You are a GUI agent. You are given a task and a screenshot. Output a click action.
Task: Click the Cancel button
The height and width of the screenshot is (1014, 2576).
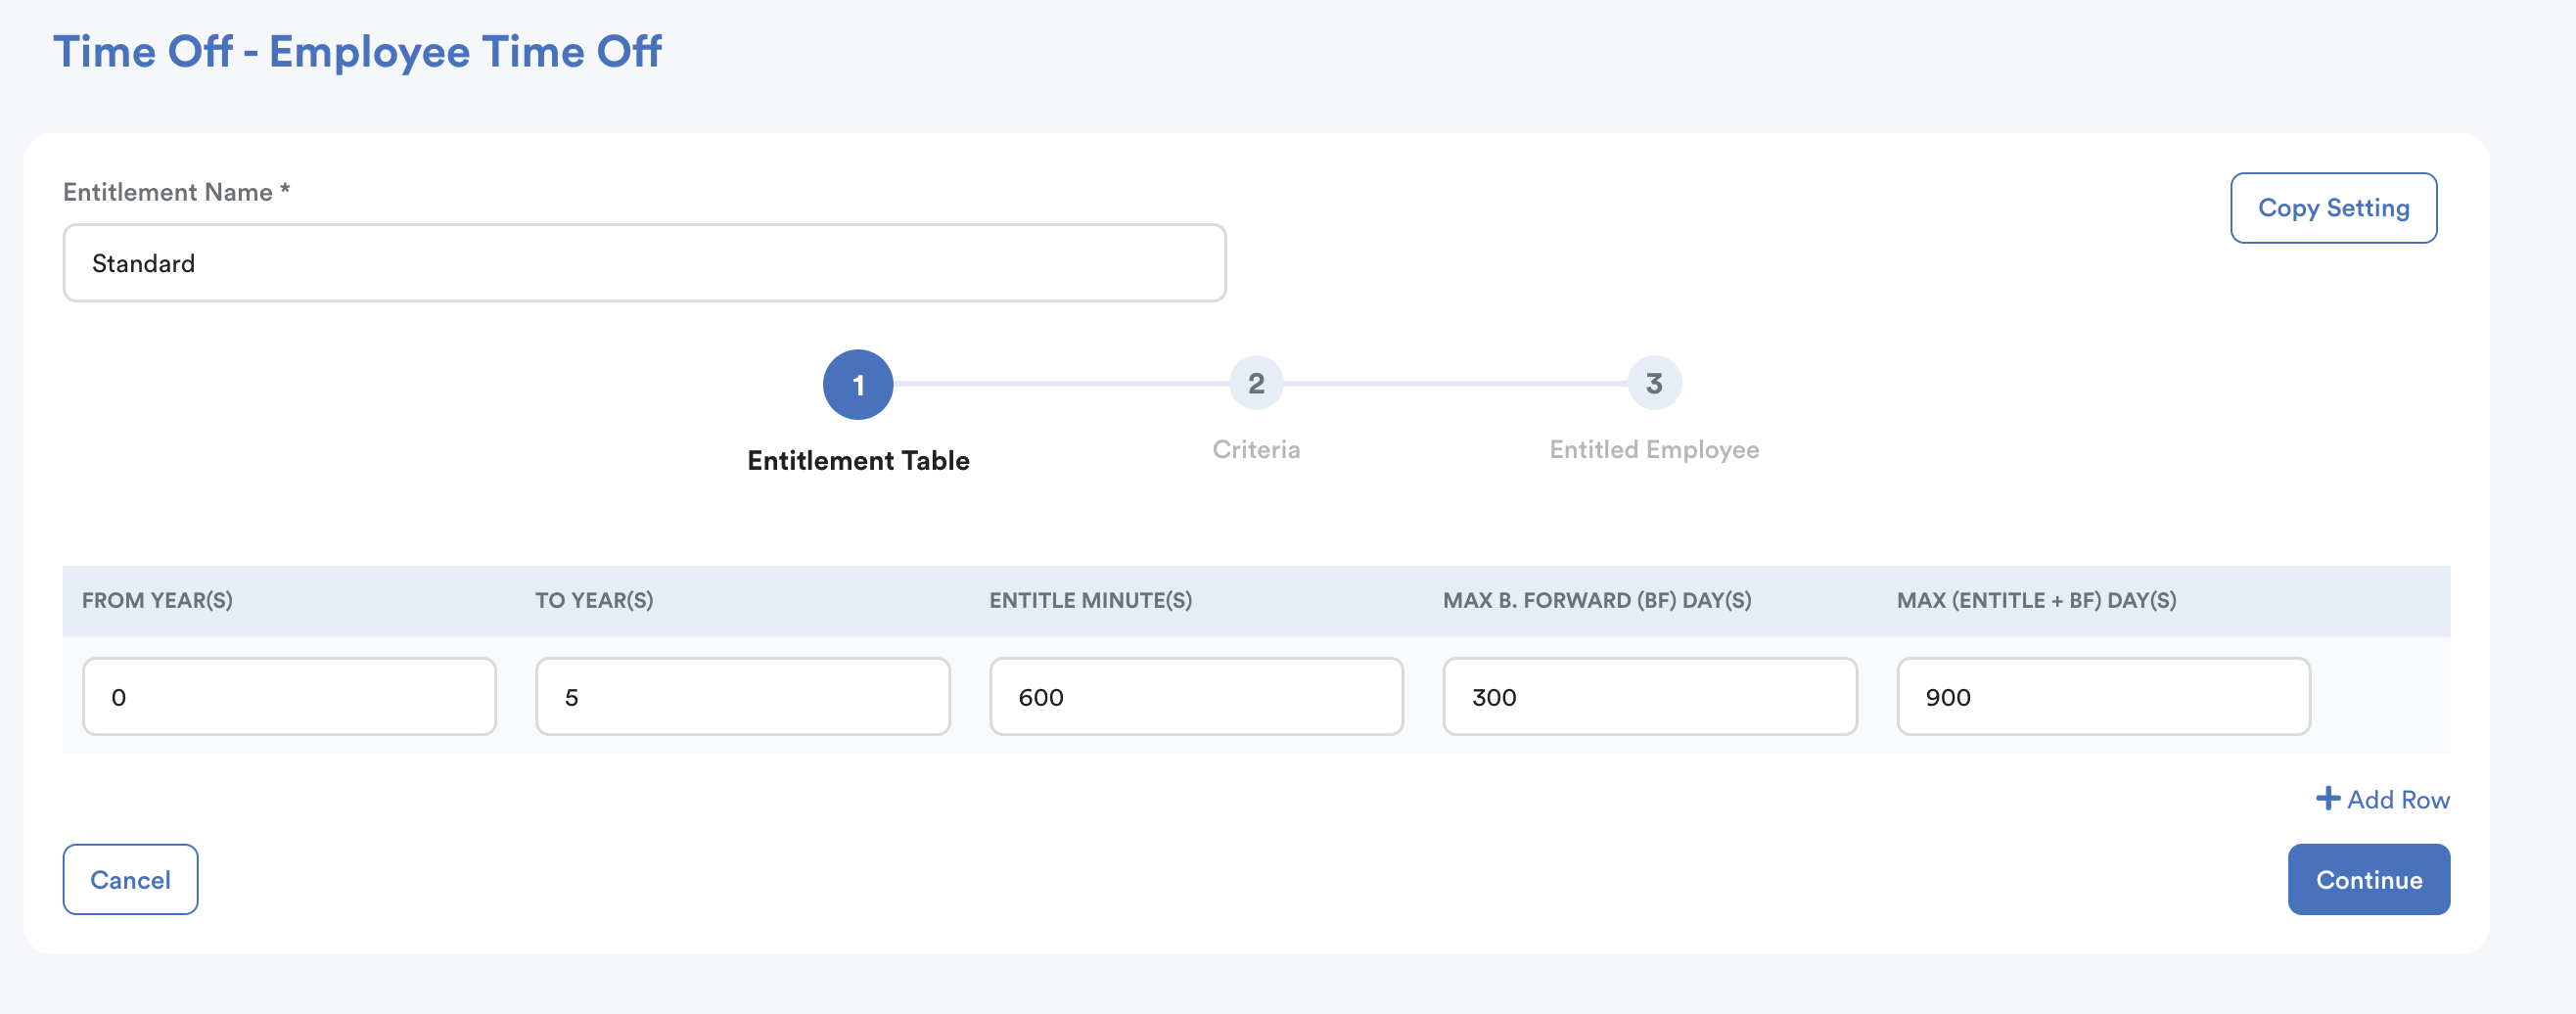coord(130,879)
